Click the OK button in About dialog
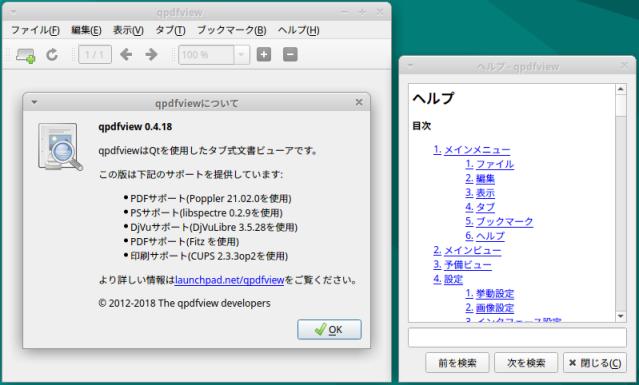Viewport: 639px width, 385px height. (329, 329)
